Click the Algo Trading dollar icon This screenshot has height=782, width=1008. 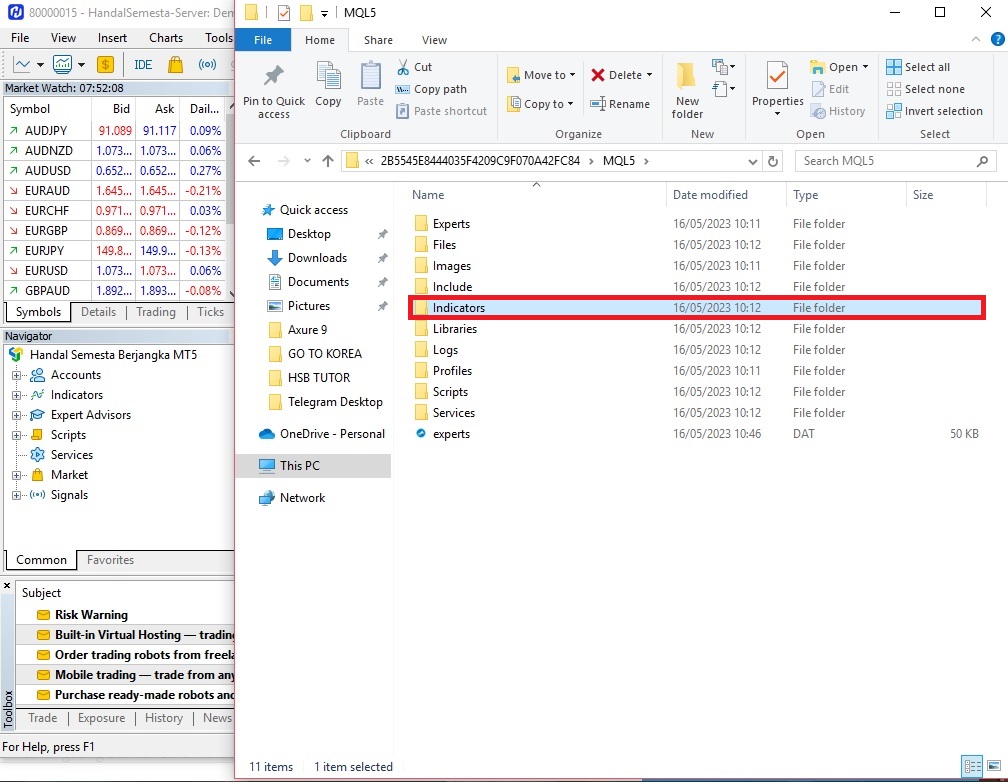tap(105, 64)
